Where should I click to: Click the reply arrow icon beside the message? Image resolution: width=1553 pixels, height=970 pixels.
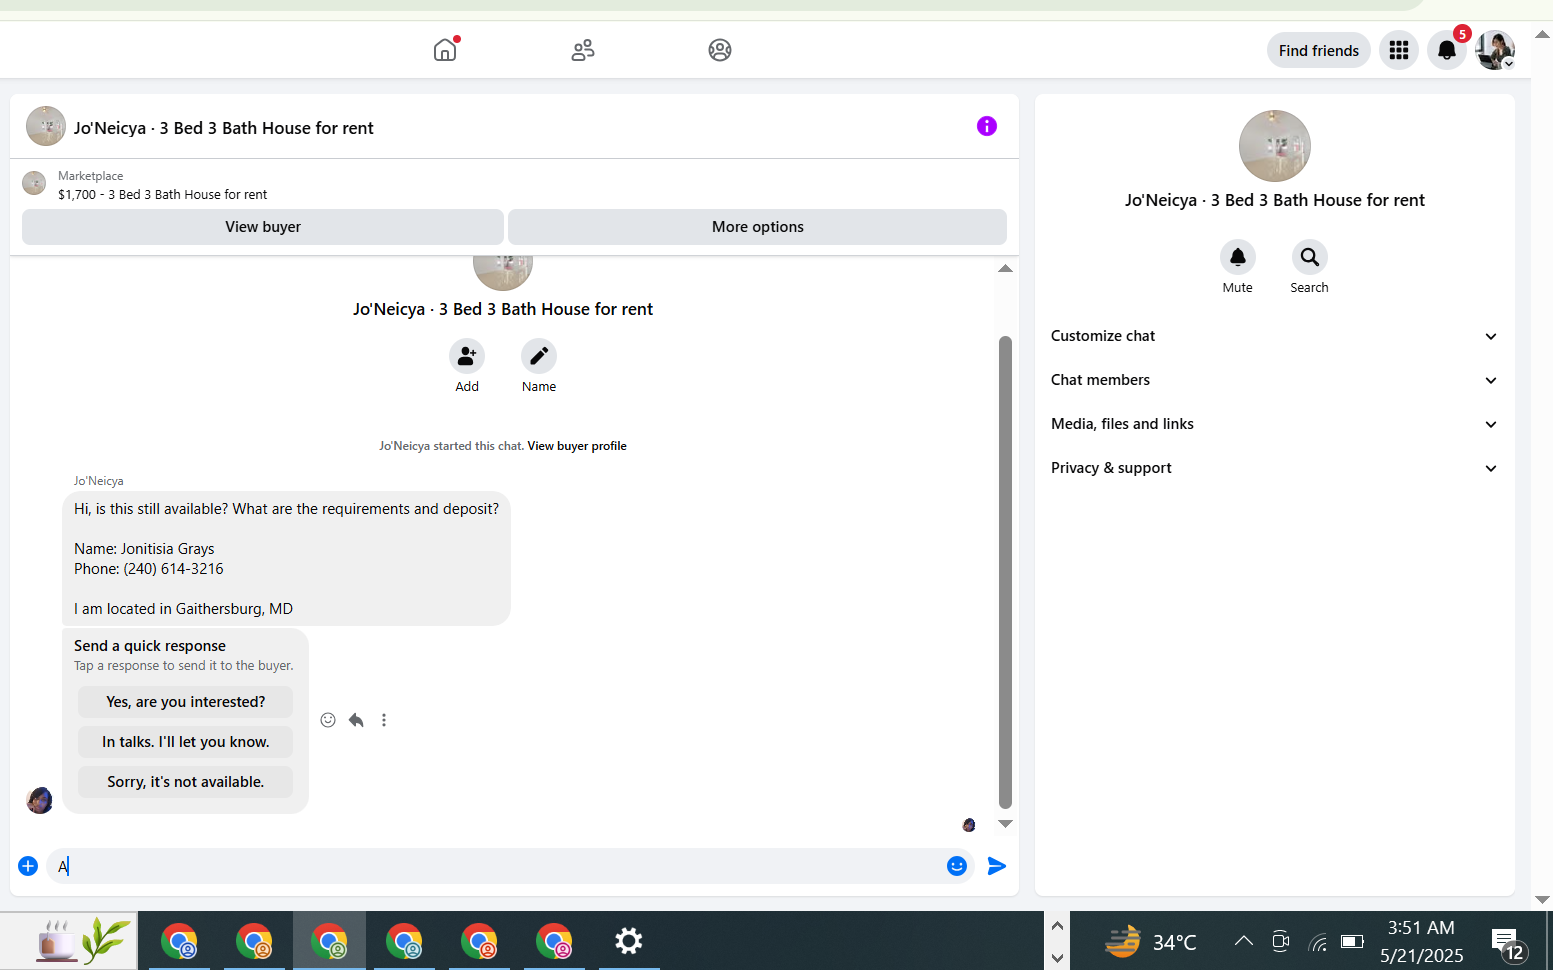coord(356,720)
